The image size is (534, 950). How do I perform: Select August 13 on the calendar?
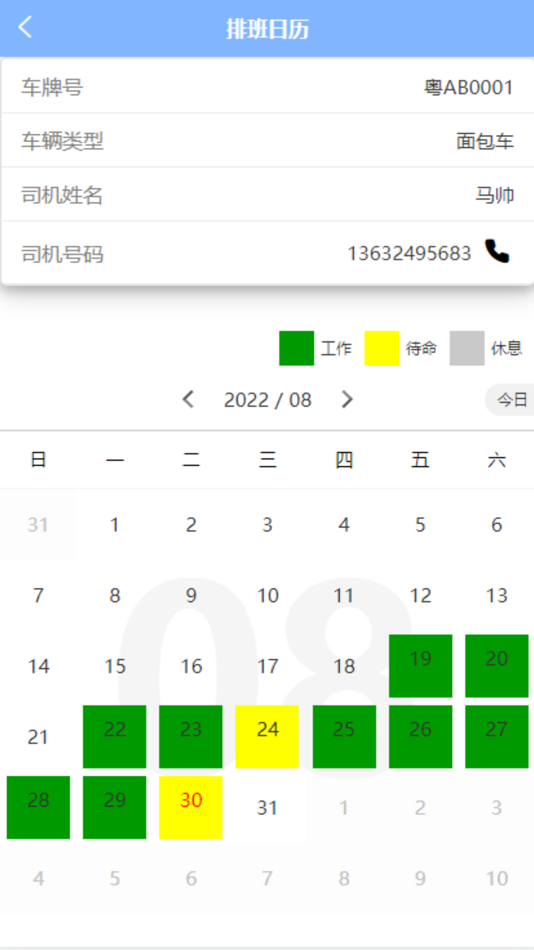[496, 595]
